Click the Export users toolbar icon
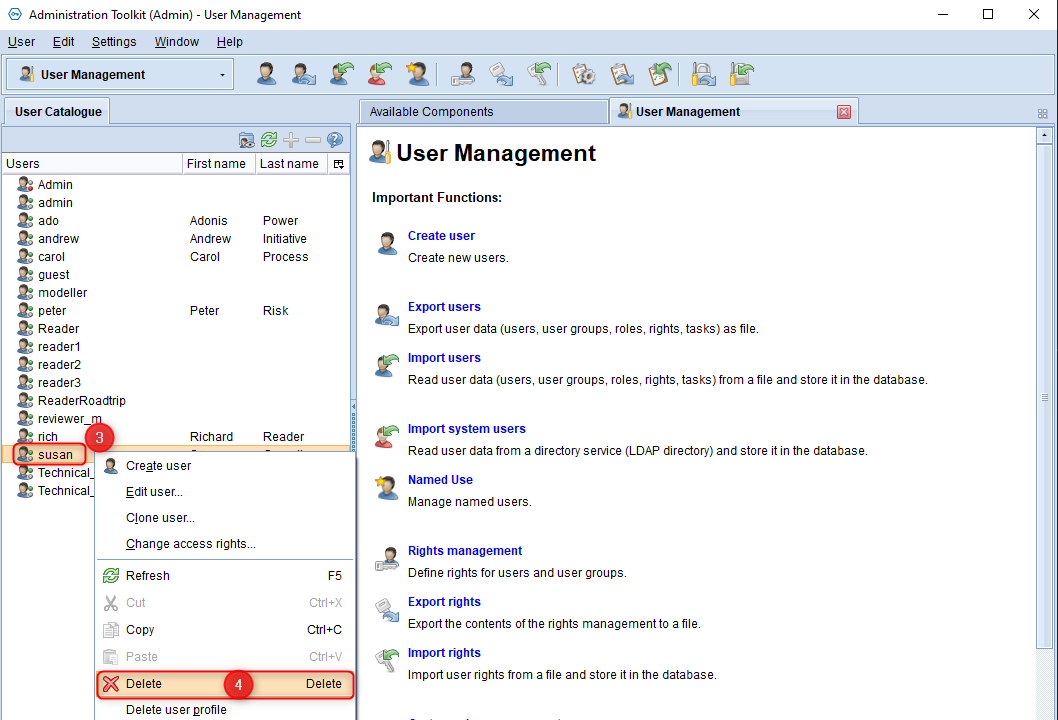This screenshot has width=1058, height=720. click(x=304, y=74)
